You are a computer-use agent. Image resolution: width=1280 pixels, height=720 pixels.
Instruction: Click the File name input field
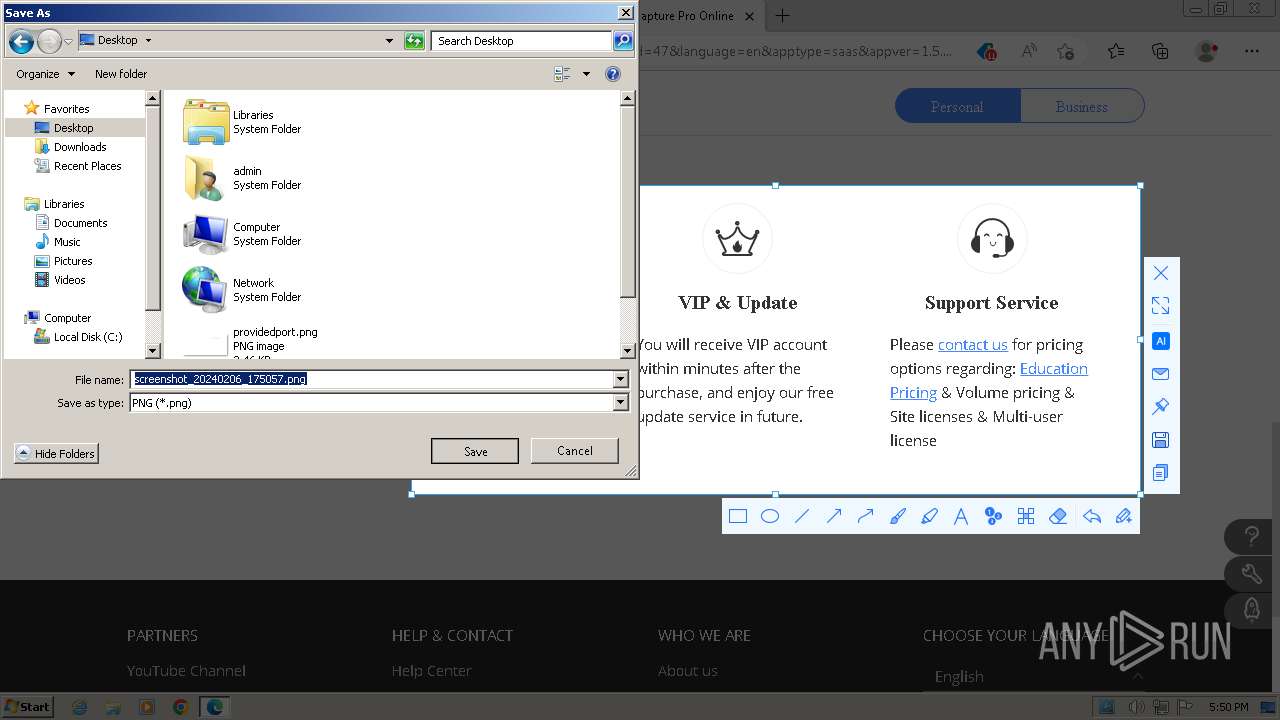pos(371,379)
